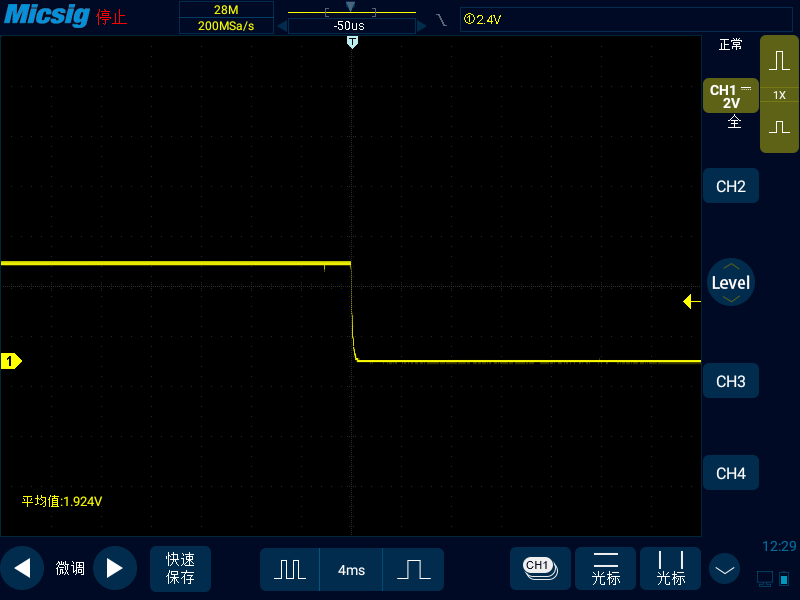
Task: Select the CH1 2V channel tab
Action: pyautogui.click(x=731, y=96)
